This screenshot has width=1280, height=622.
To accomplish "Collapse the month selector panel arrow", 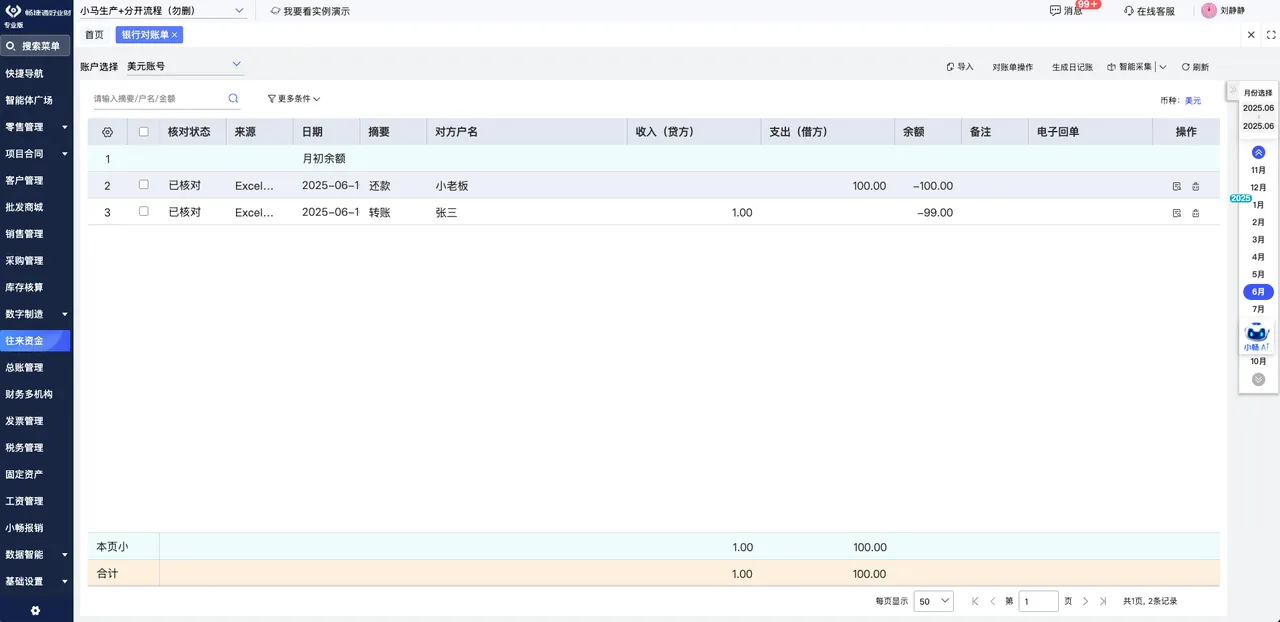I will 1233,90.
